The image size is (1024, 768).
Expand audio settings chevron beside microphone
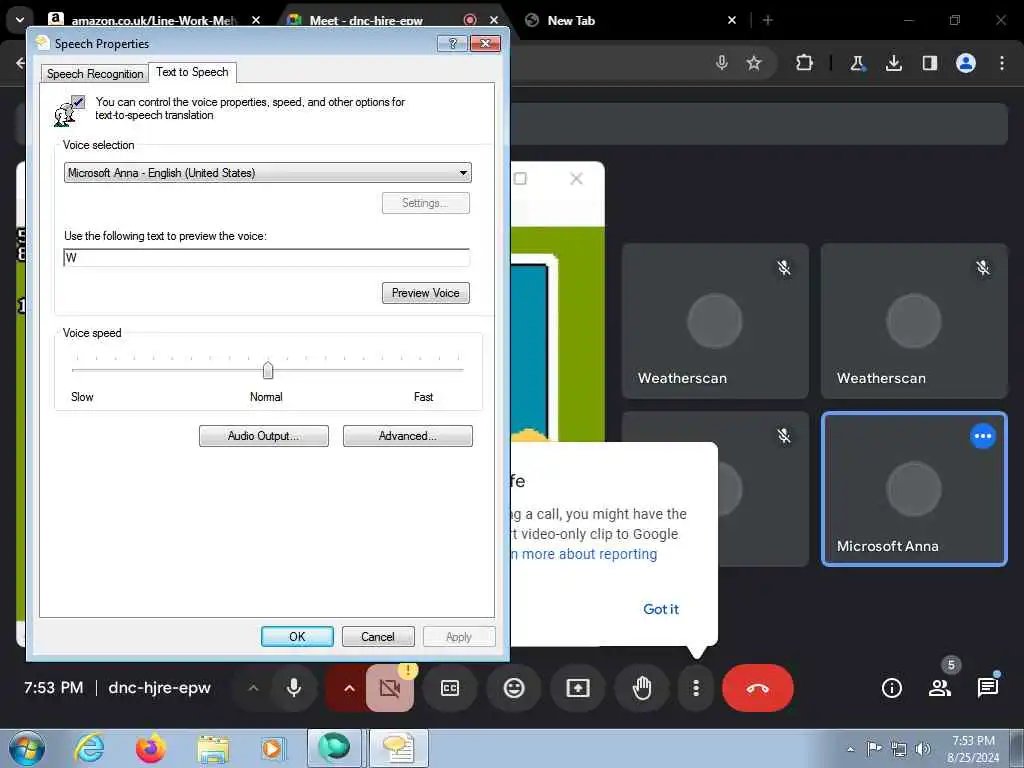tap(253, 688)
